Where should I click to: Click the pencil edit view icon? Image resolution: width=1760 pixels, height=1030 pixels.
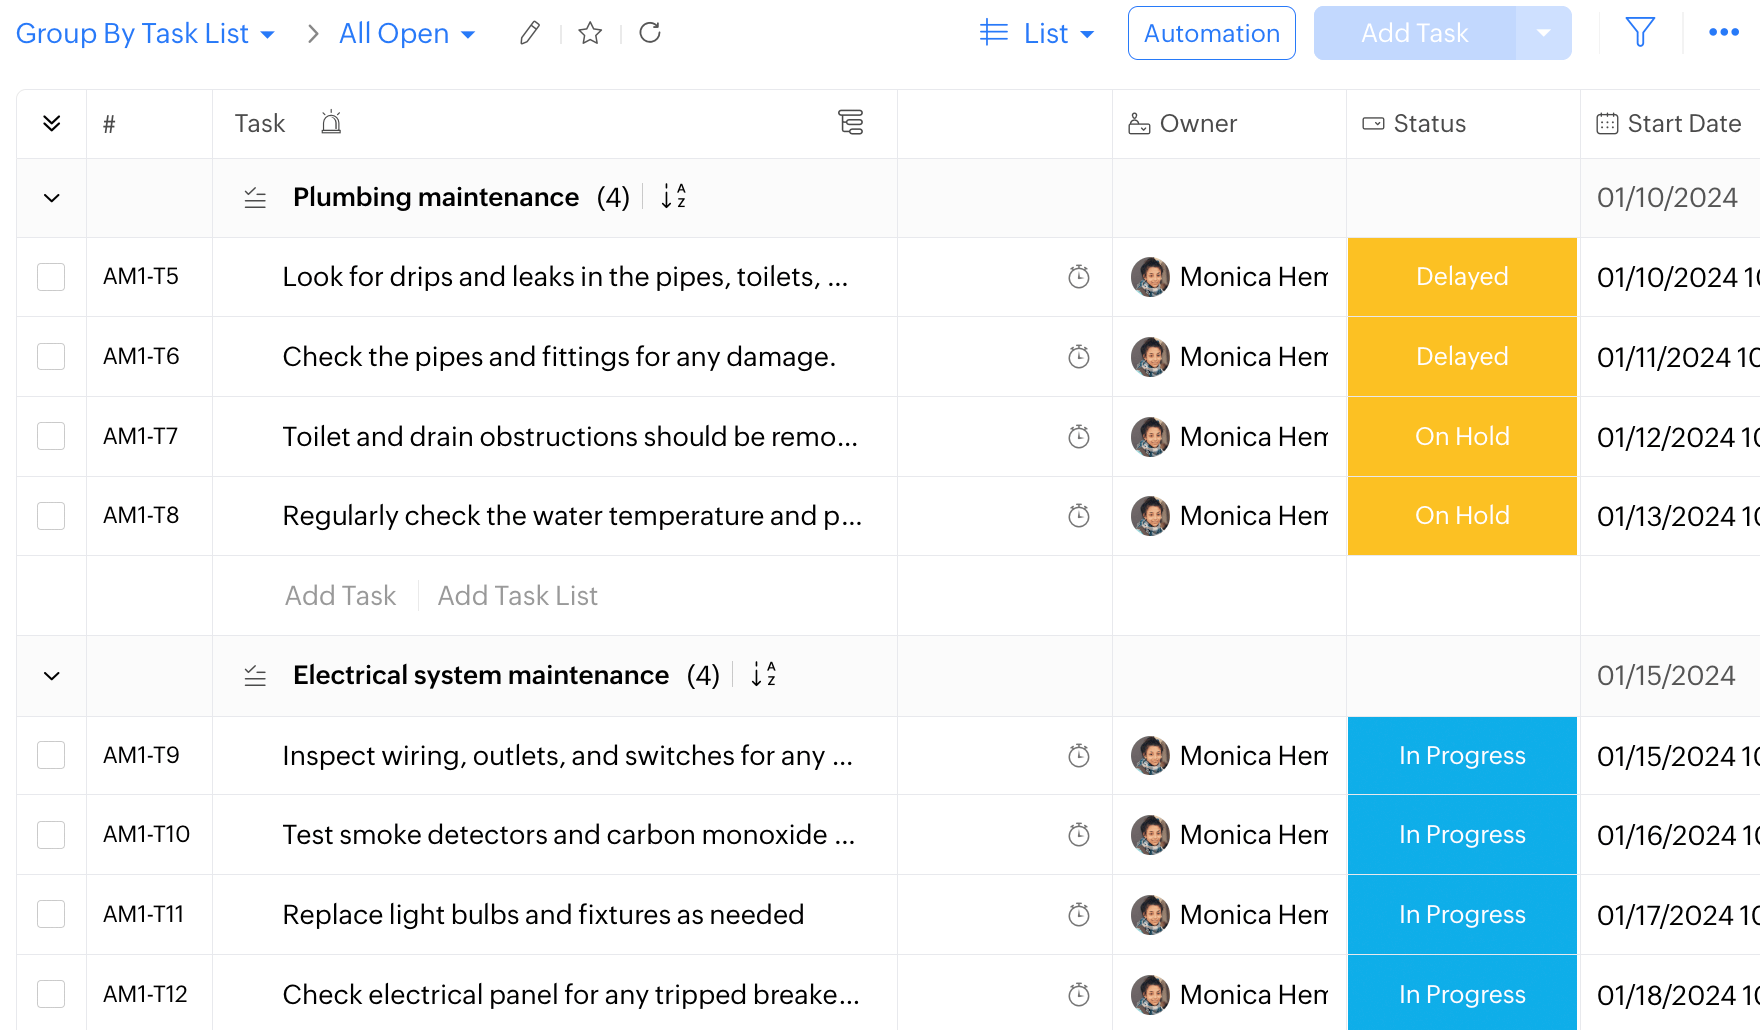point(530,33)
